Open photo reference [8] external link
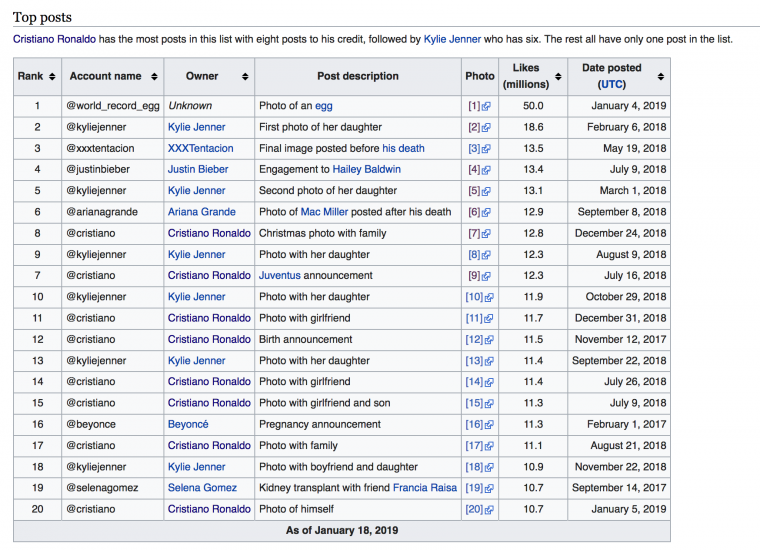The height and width of the screenshot is (550, 760). (x=479, y=255)
